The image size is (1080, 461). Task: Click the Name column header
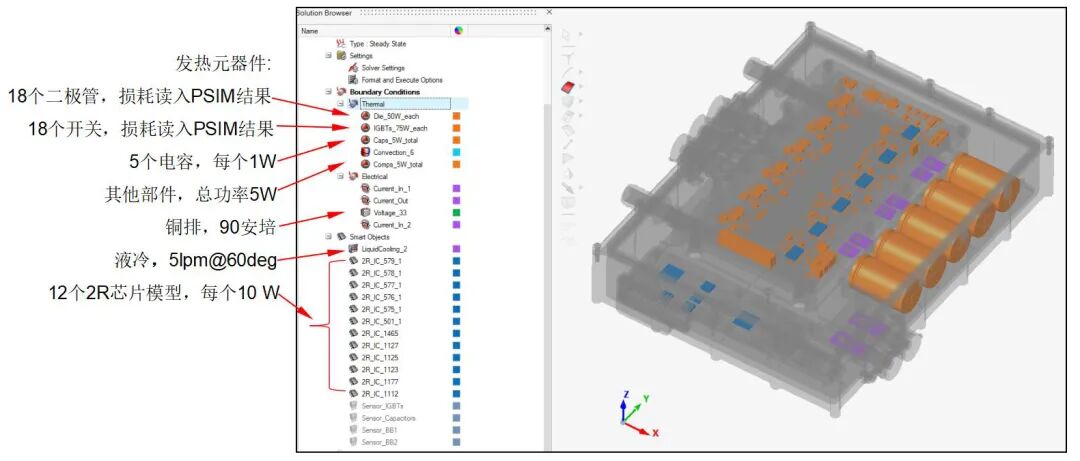(375, 30)
